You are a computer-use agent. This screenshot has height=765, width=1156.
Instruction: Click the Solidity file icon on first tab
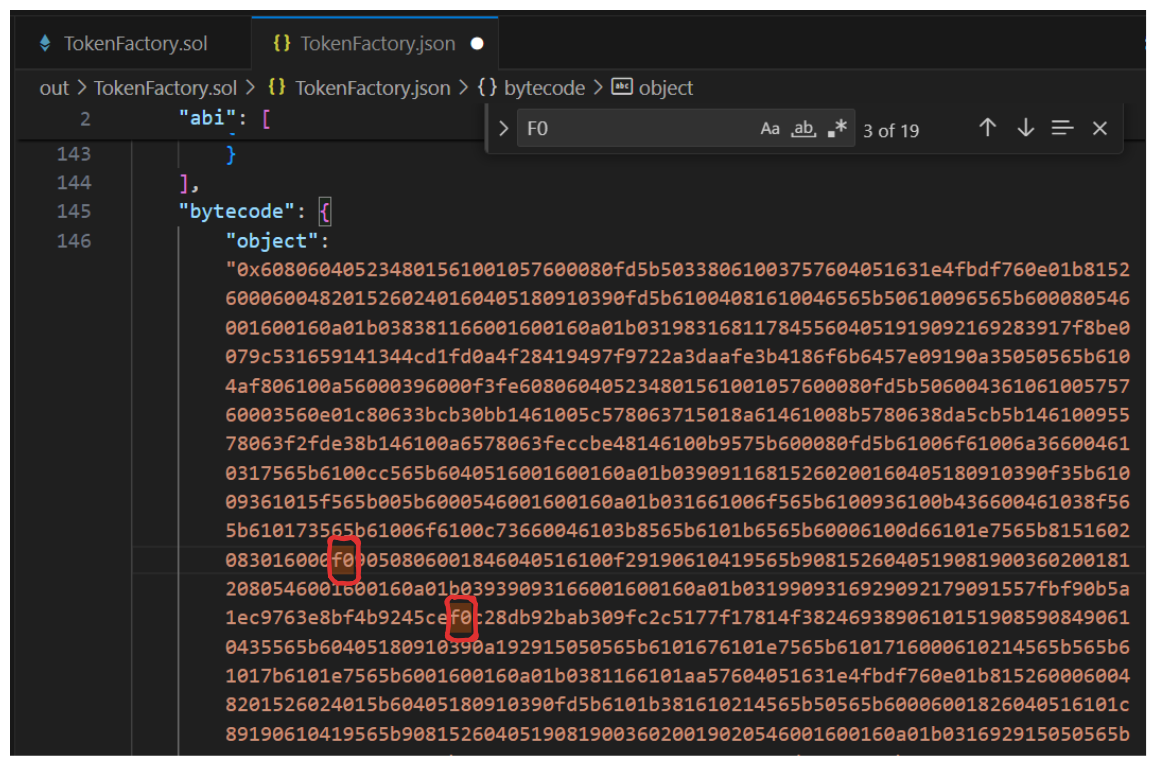(x=44, y=44)
